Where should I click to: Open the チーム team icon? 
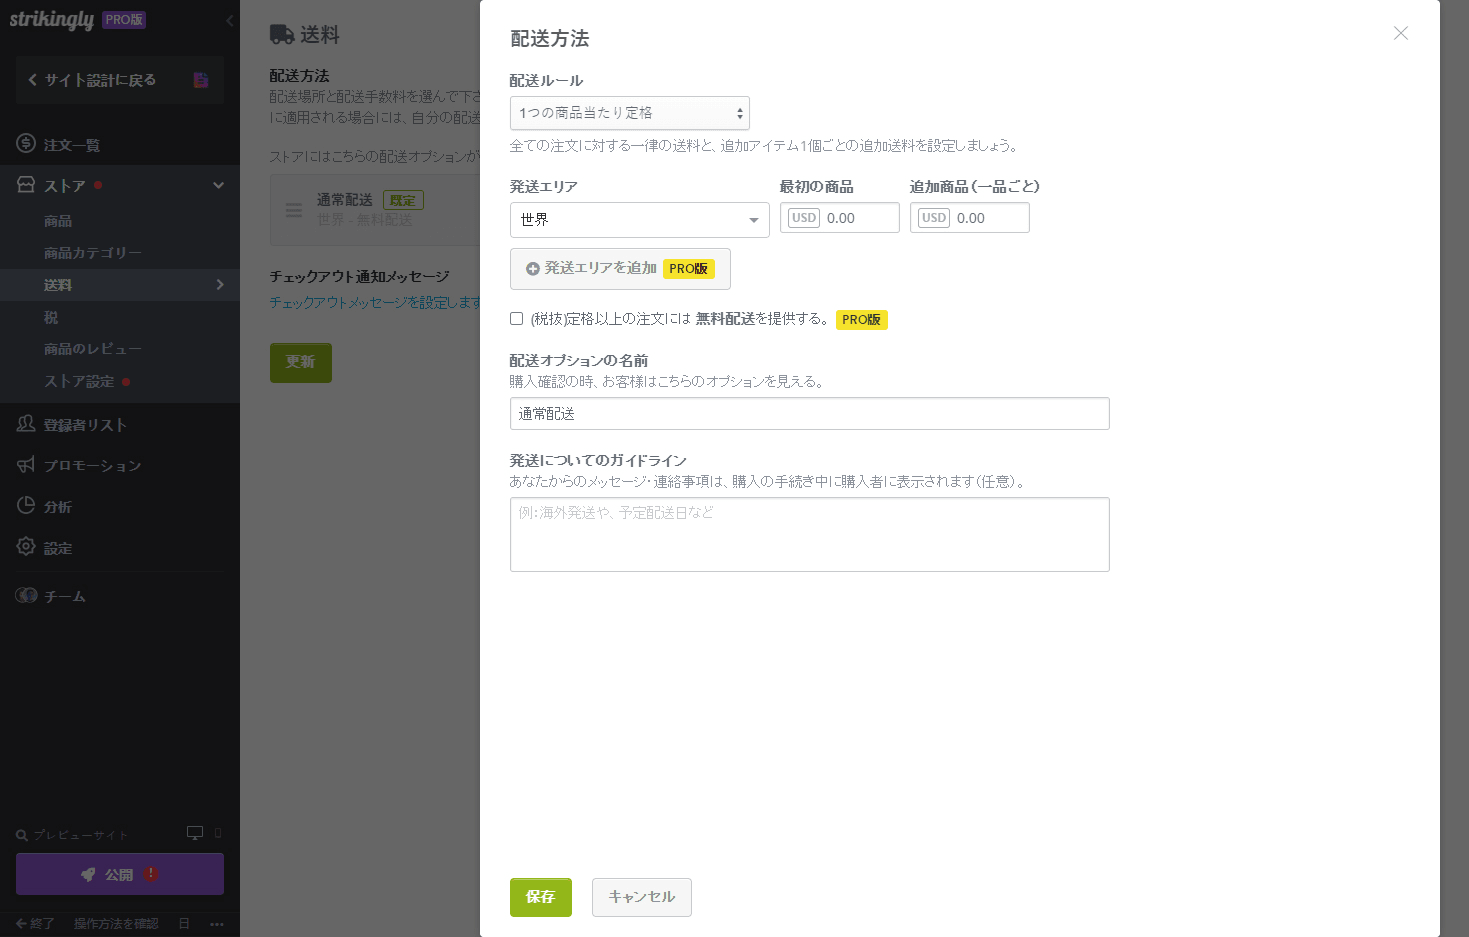(x=26, y=595)
